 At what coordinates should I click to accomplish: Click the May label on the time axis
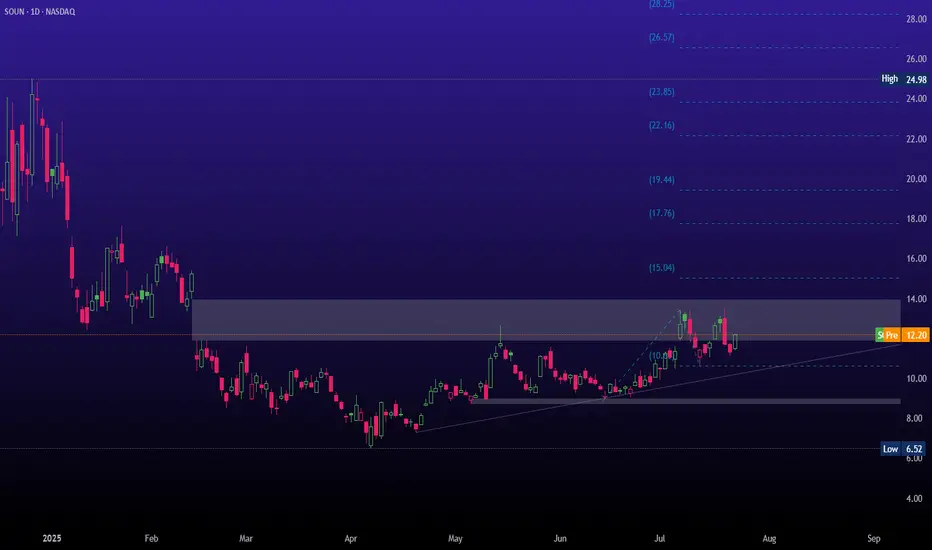point(455,539)
